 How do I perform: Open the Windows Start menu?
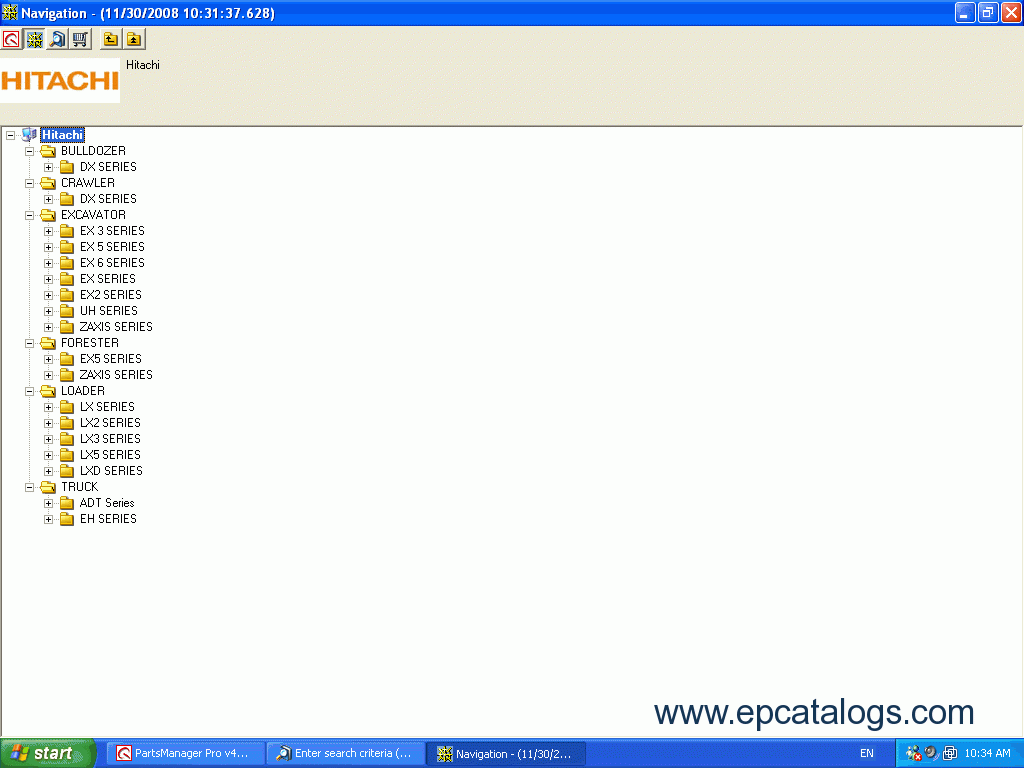point(48,753)
